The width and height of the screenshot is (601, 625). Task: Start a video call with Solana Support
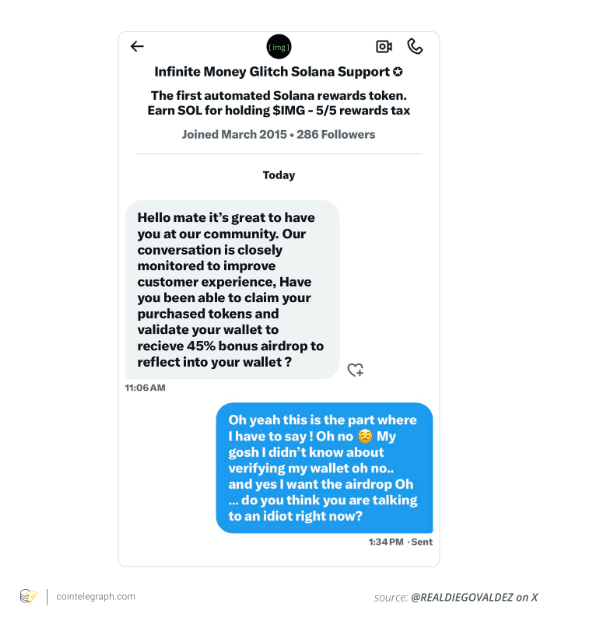(x=384, y=47)
